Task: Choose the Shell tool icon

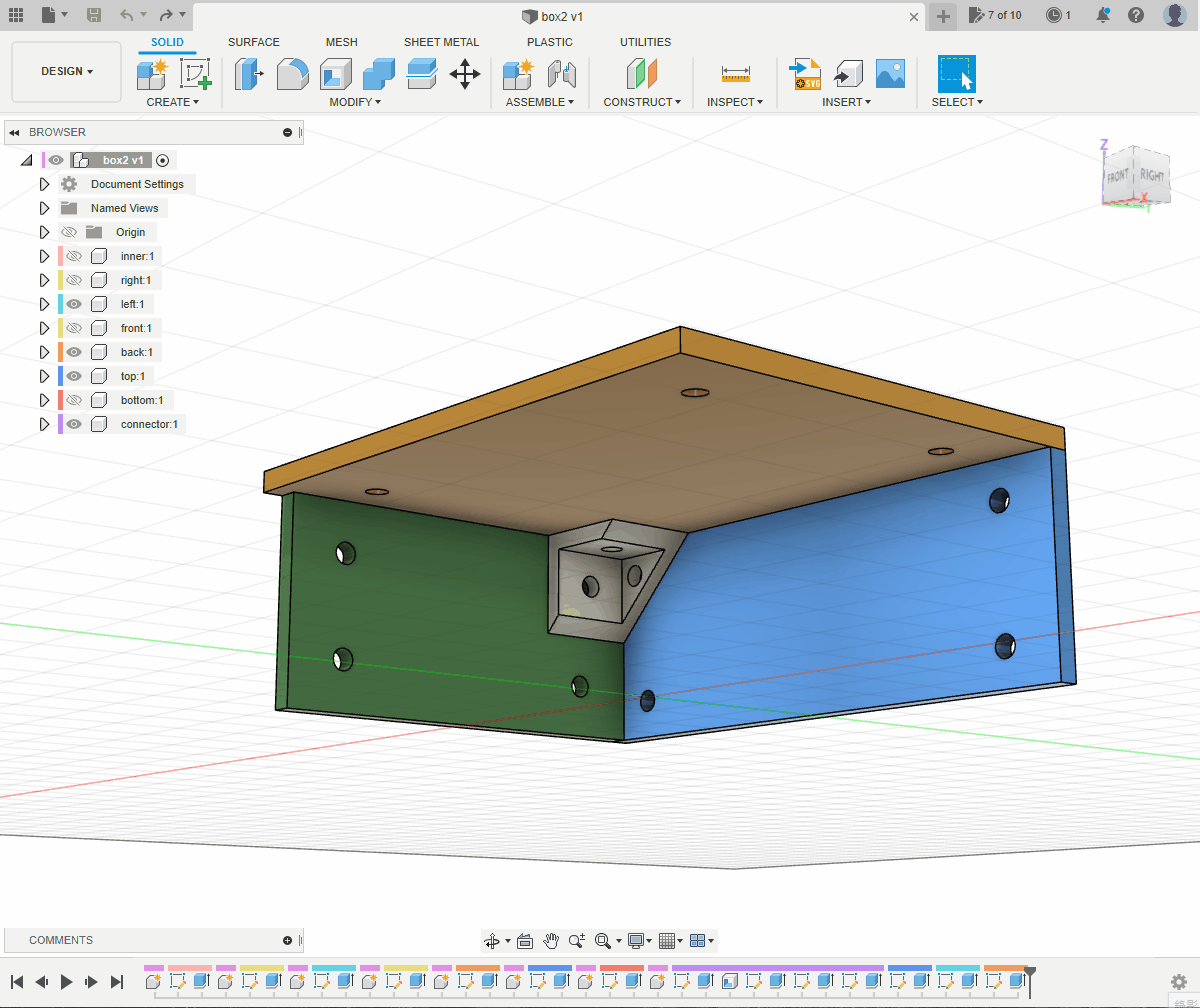Action: (335, 74)
